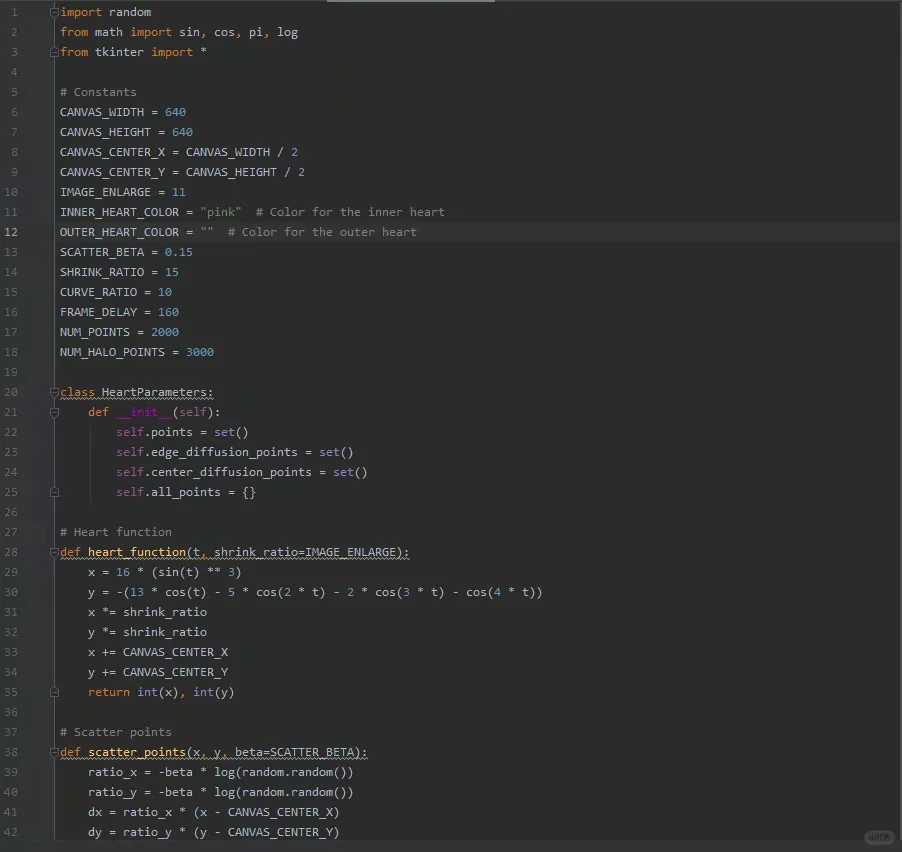Click the fold end marker beside 'from tkinter import *'
This screenshot has height=852, width=902.
pos(54,52)
